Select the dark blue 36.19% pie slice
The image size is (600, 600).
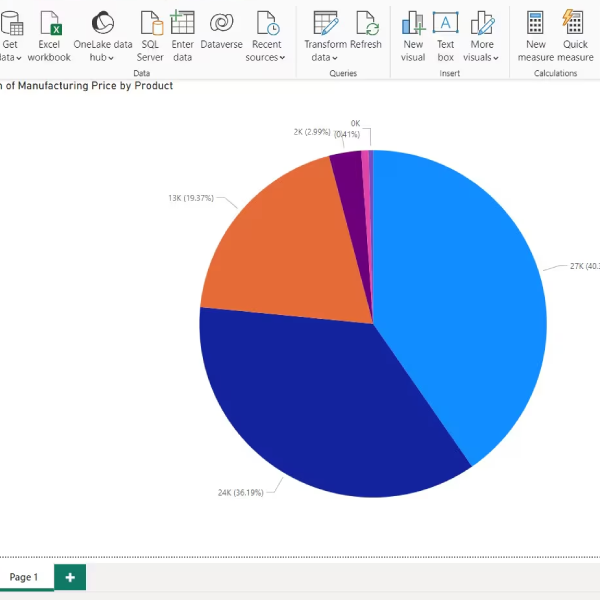click(x=314, y=406)
